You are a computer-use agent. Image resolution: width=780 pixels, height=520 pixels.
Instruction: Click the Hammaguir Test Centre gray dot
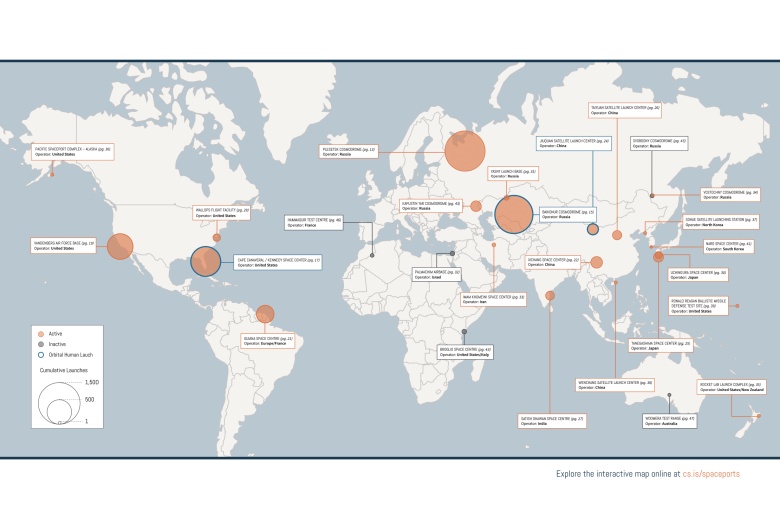point(372,255)
